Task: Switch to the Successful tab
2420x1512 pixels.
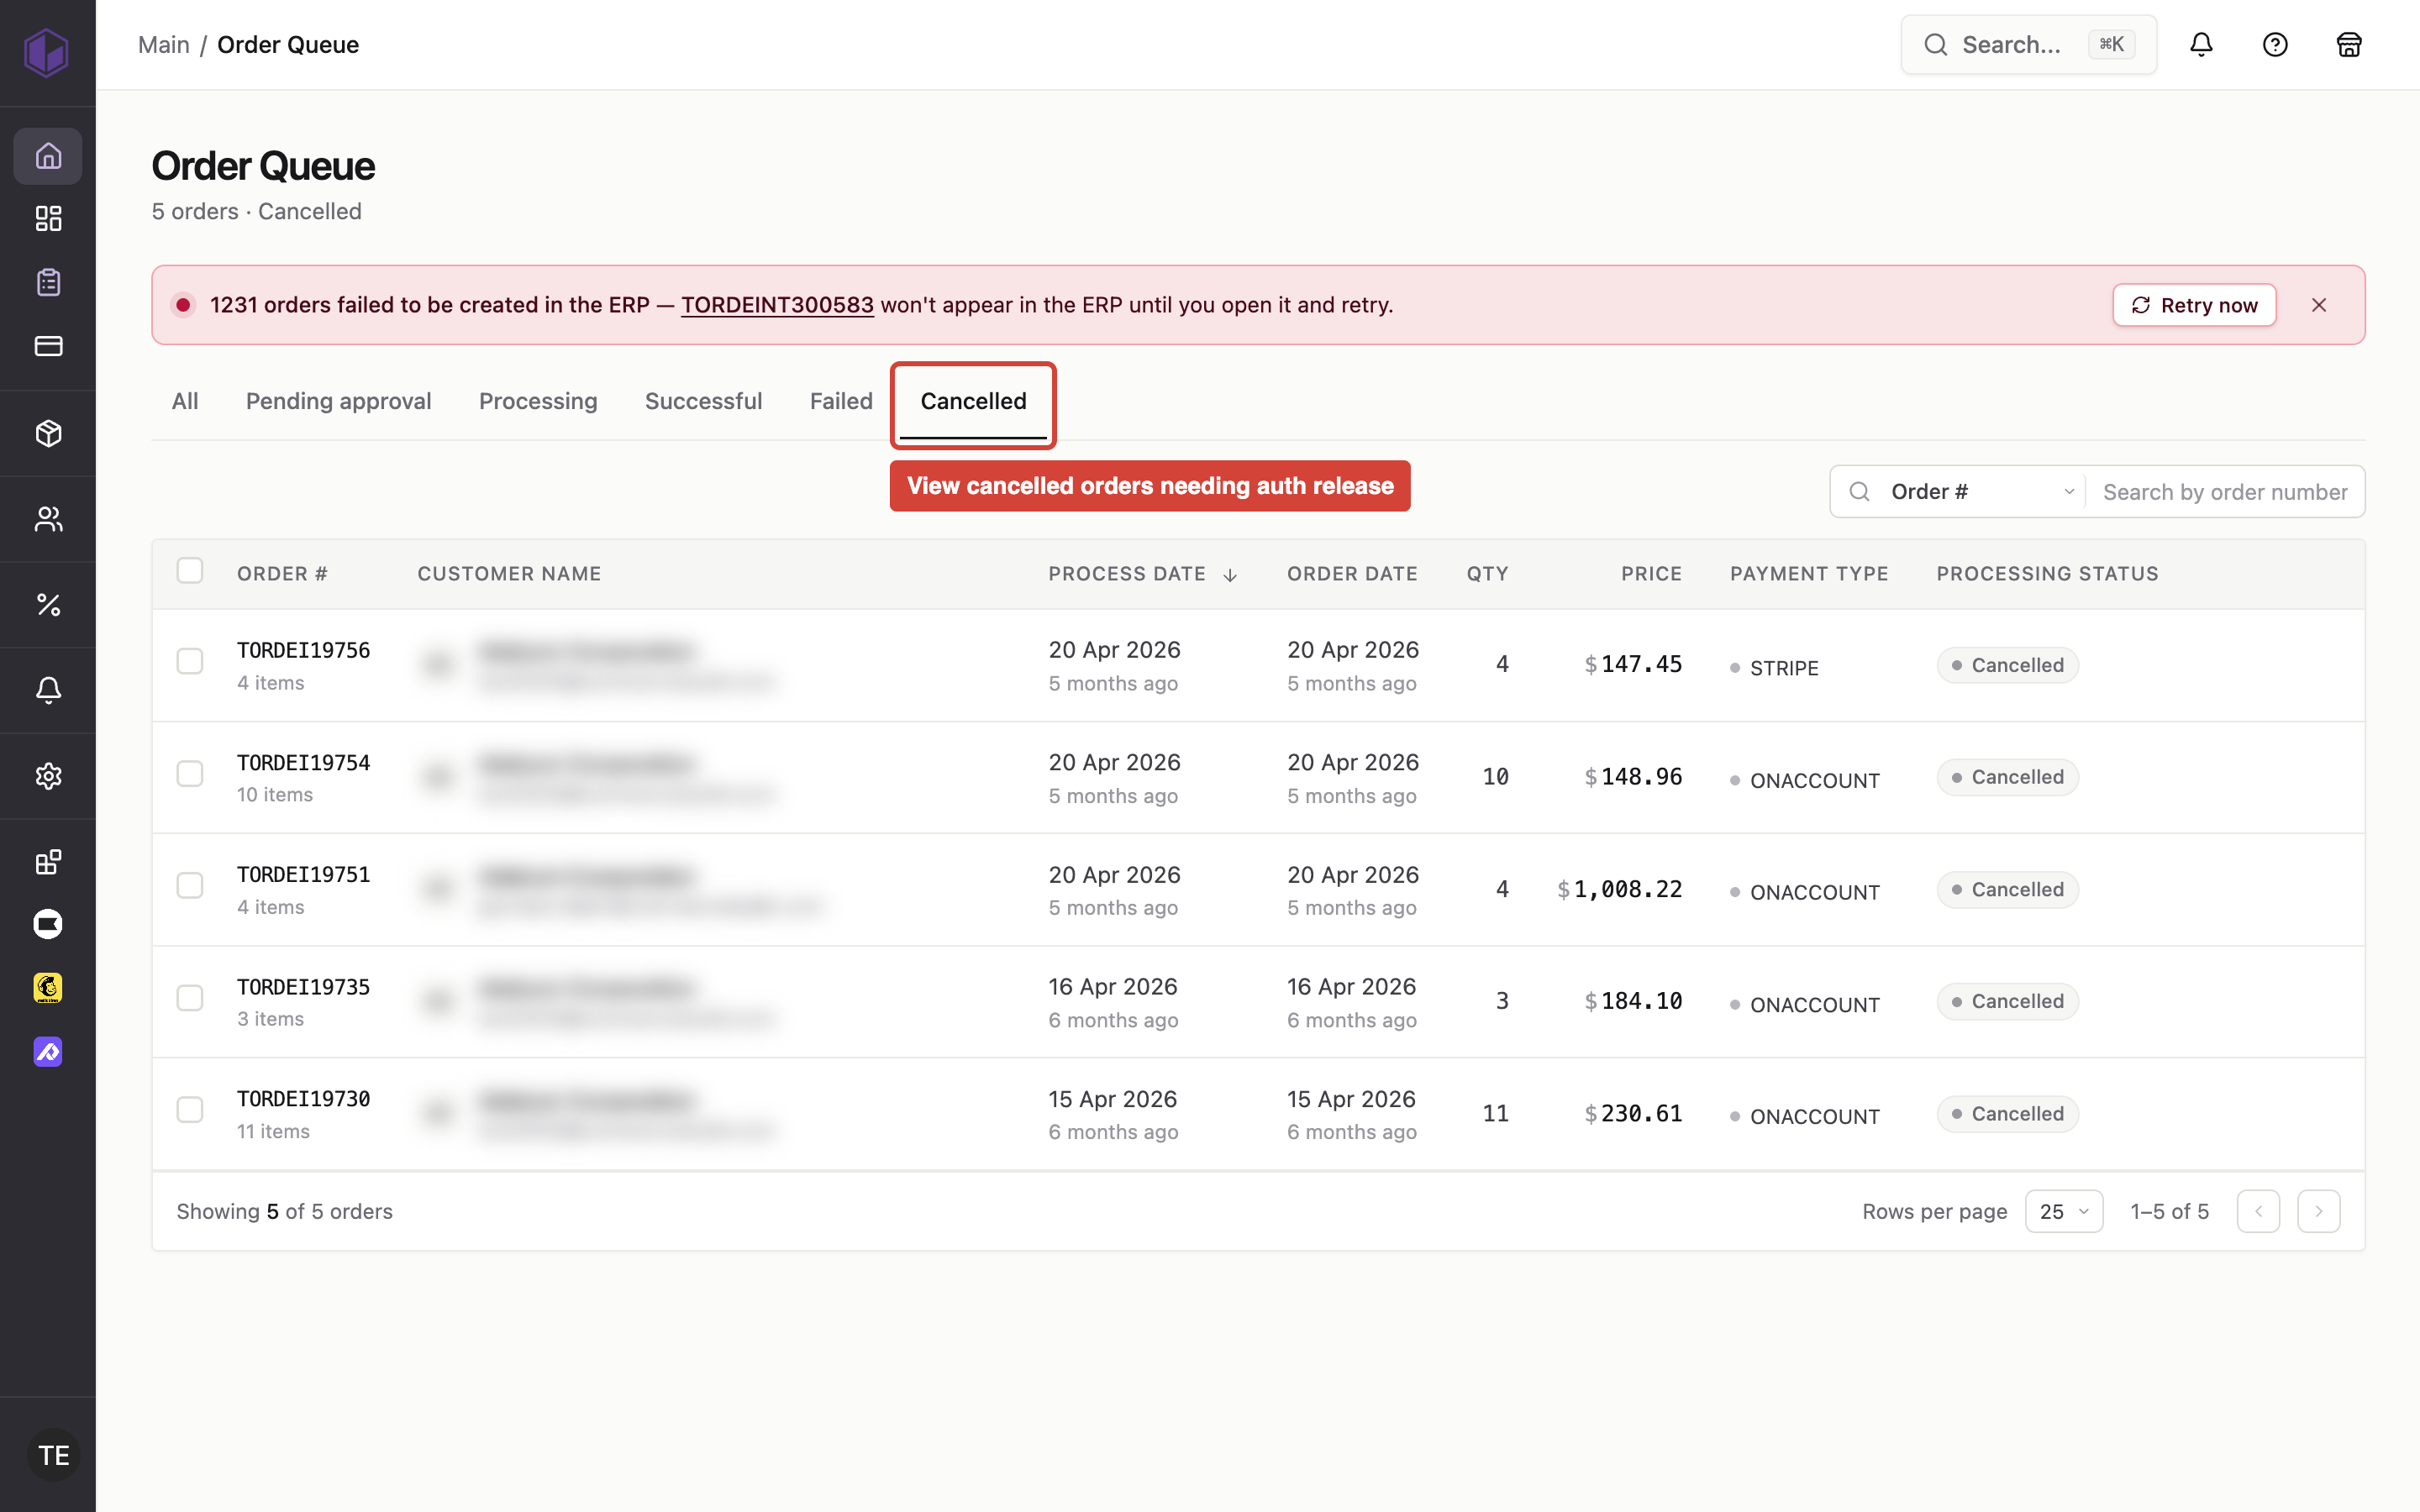Action: click(703, 401)
